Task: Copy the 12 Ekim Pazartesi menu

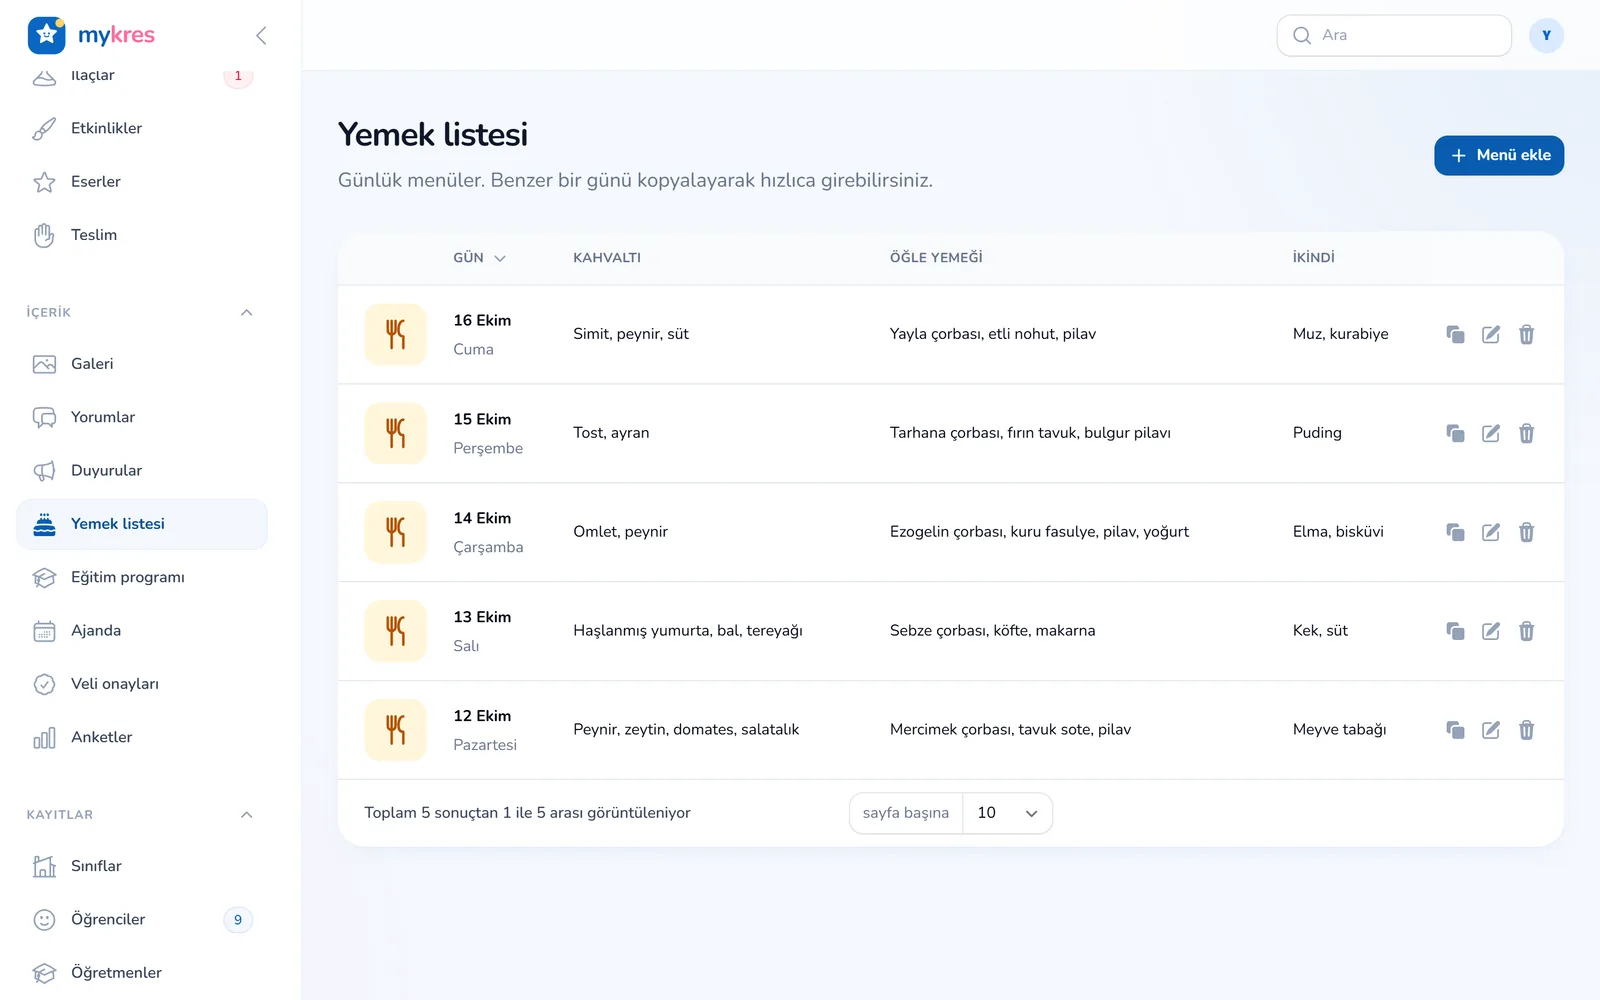Action: pos(1455,730)
